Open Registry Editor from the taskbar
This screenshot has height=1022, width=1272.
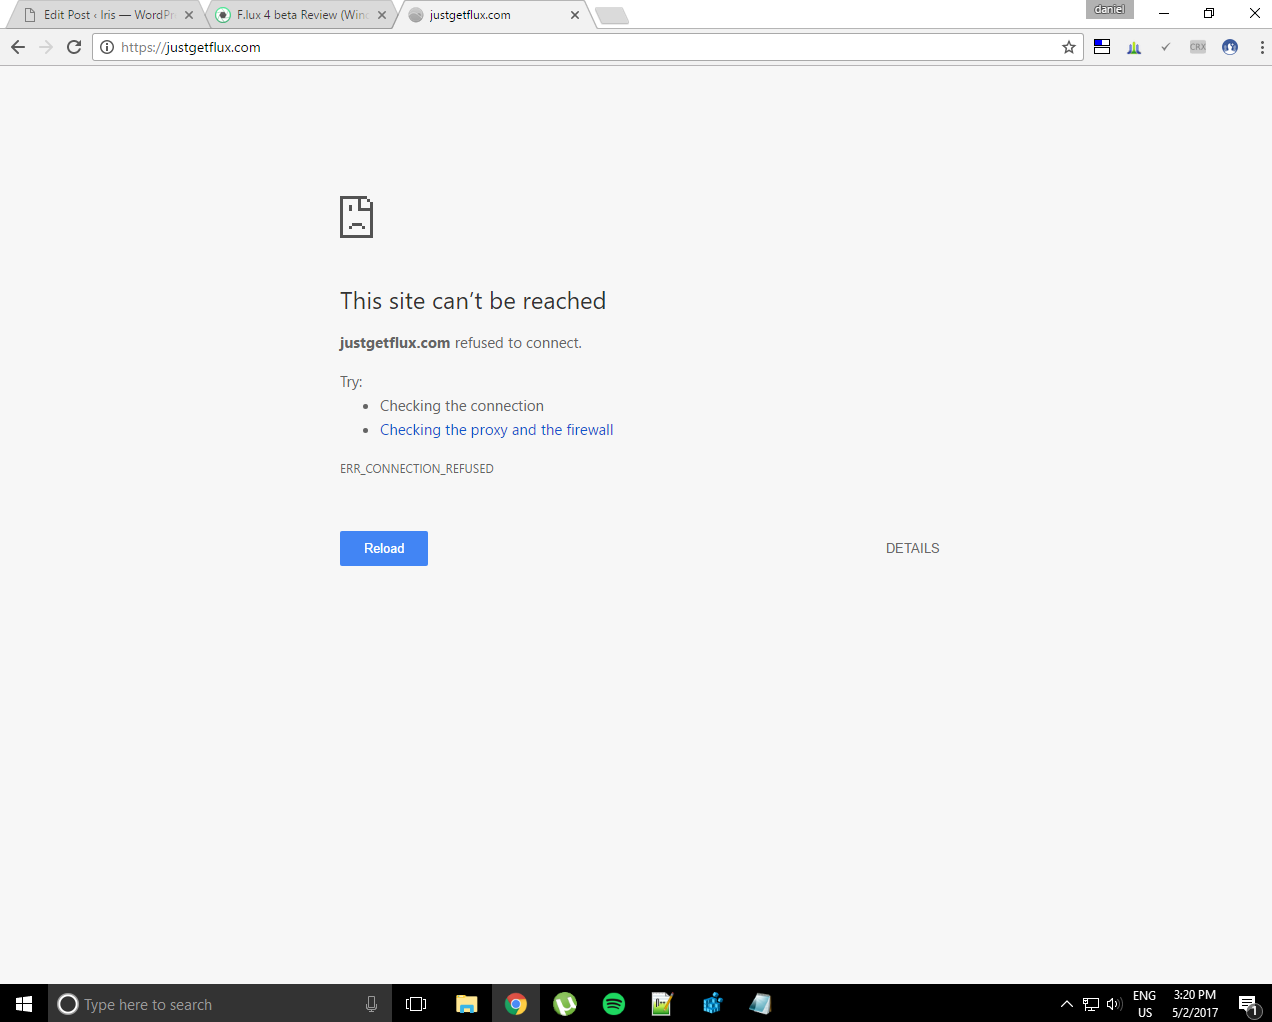tap(711, 1004)
